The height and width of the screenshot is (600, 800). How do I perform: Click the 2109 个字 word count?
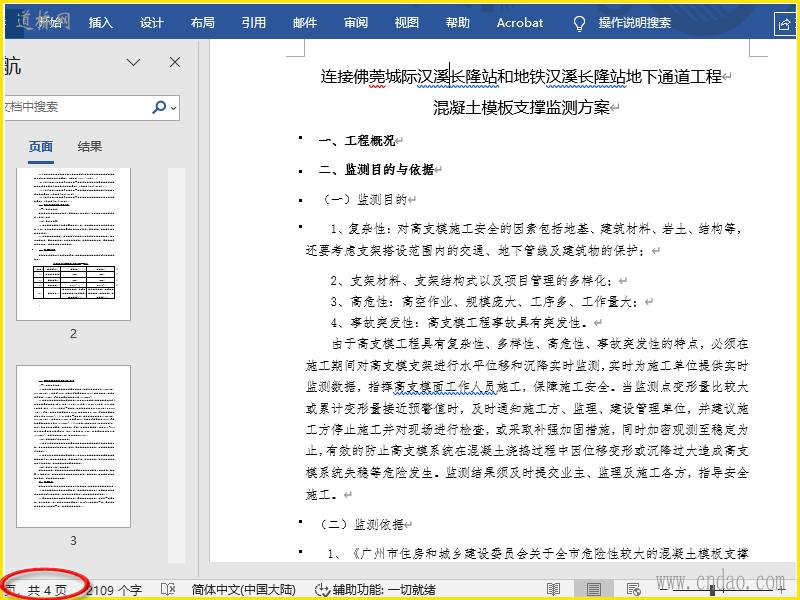pyautogui.click(x=114, y=590)
